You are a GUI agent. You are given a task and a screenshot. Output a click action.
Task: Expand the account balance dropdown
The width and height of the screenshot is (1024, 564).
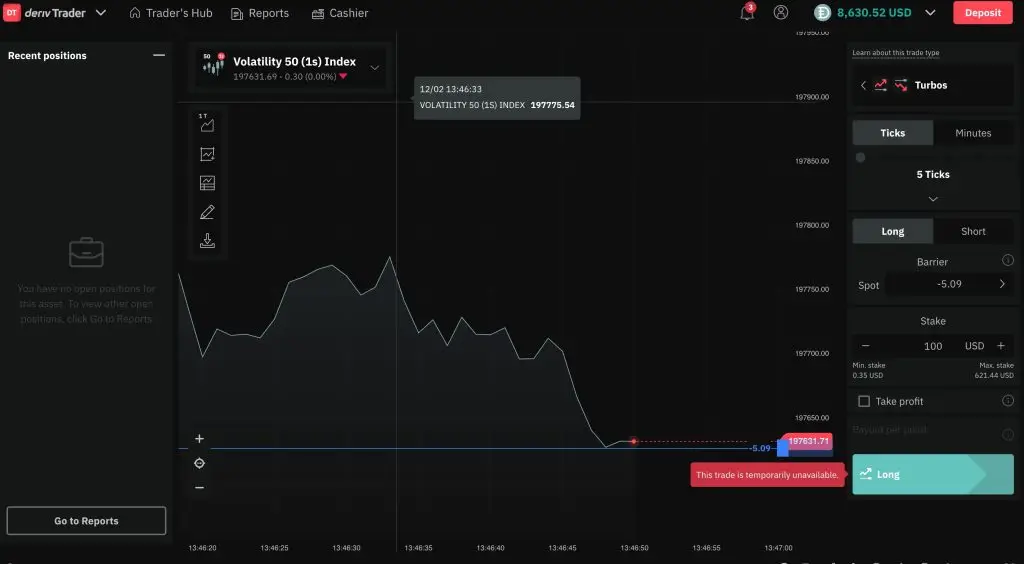(931, 12)
